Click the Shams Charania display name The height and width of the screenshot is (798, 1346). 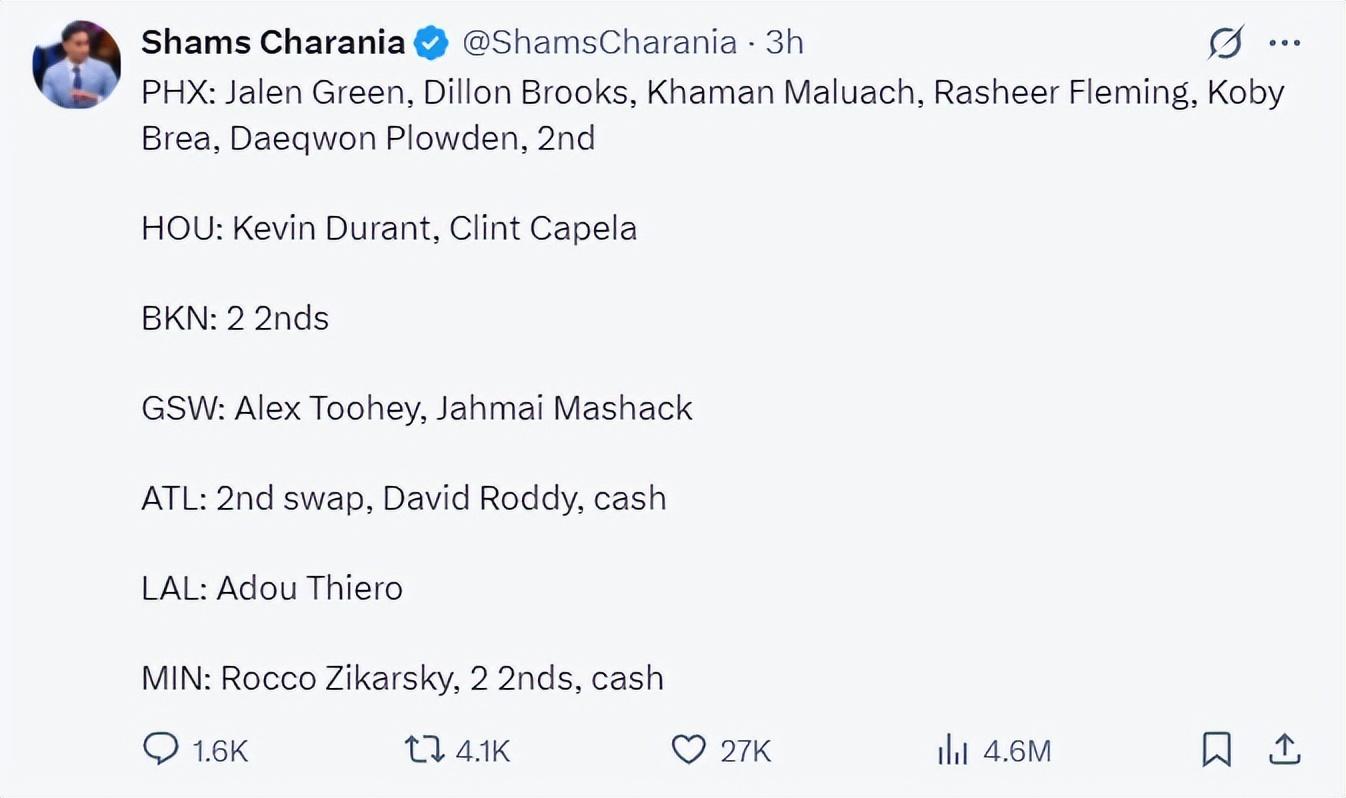pyautogui.click(x=272, y=42)
